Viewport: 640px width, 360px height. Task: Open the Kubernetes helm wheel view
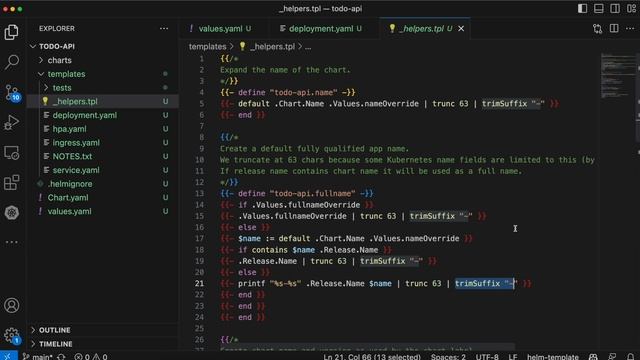[x=11, y=213]
